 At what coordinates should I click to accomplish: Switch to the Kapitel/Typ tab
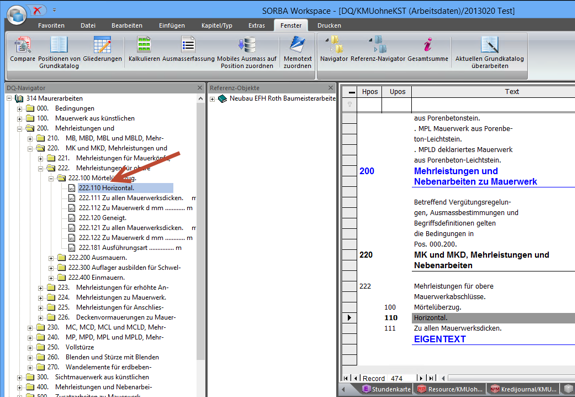[217, 26]
